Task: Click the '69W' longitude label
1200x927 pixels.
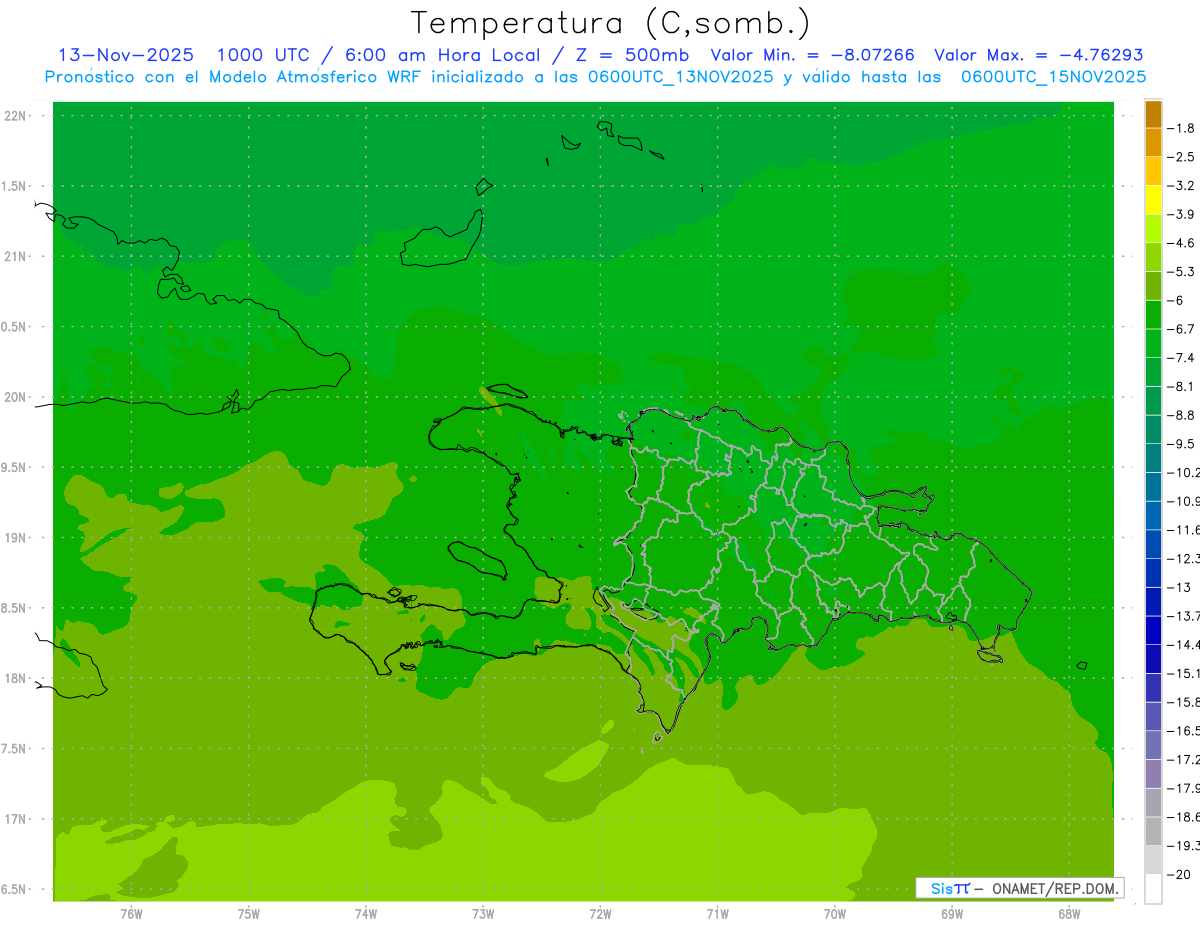Action: coord(951,913)
